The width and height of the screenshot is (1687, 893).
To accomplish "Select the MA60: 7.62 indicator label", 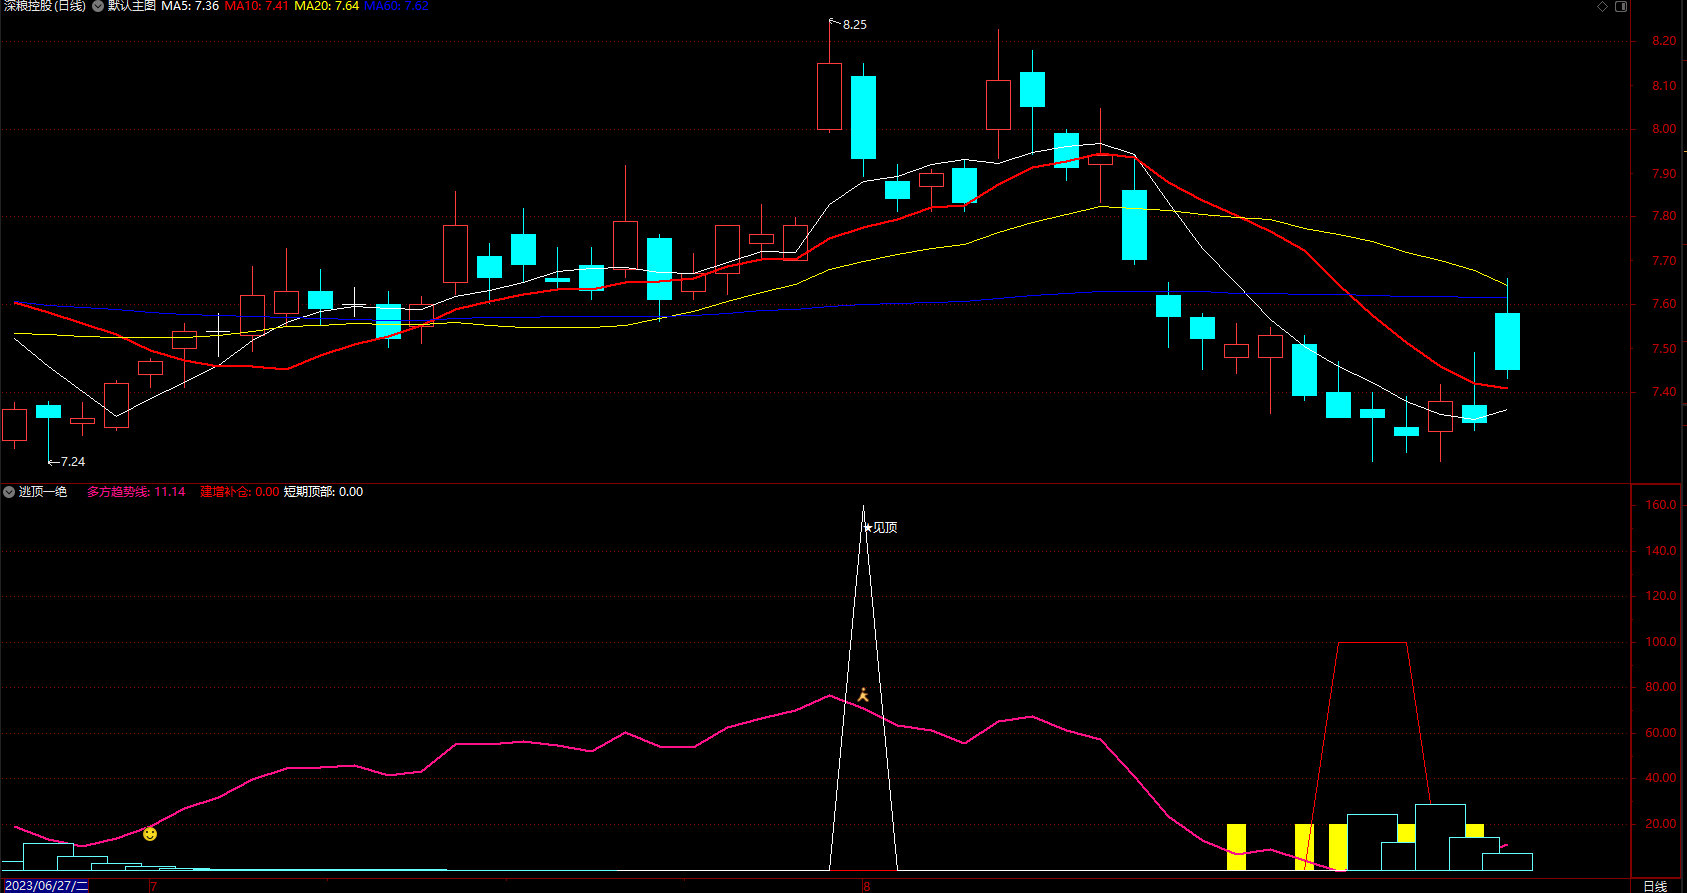I will click(396, 6).
